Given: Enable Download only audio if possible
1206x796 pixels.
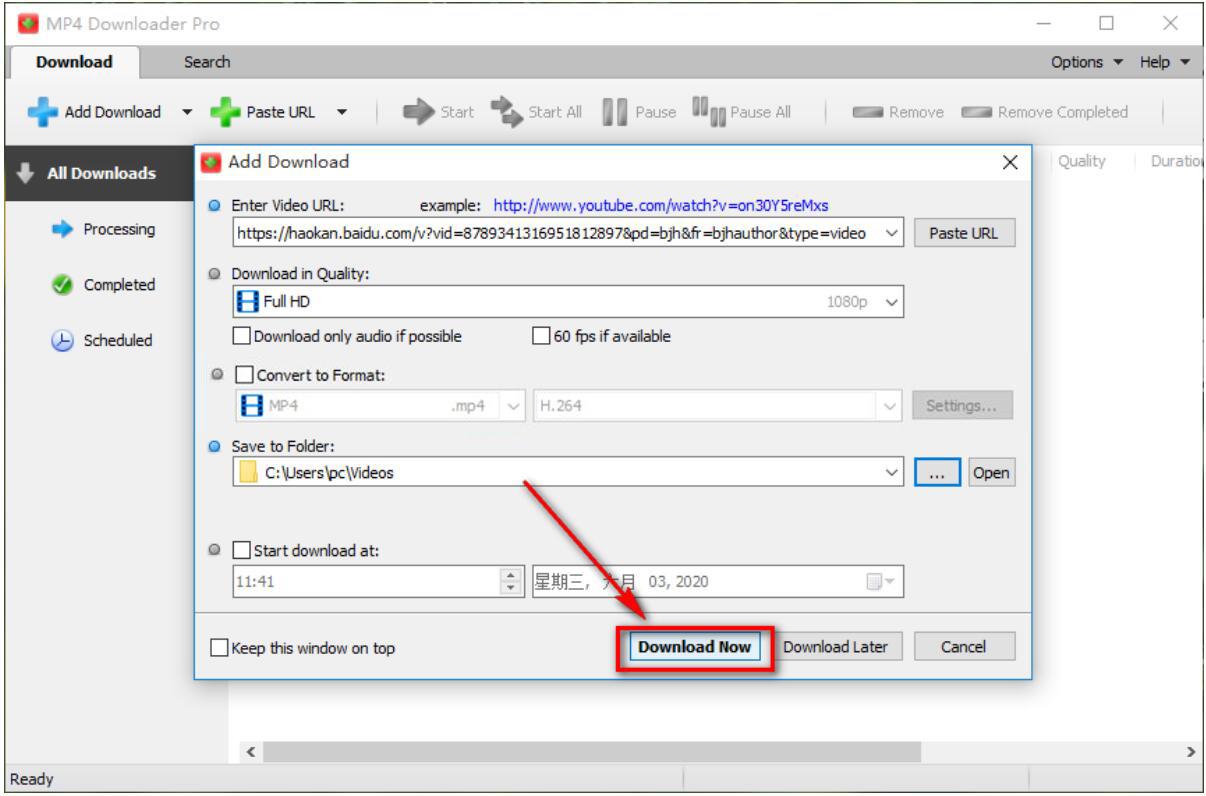Looking at the screenshot, I should [x=242, y=336].
